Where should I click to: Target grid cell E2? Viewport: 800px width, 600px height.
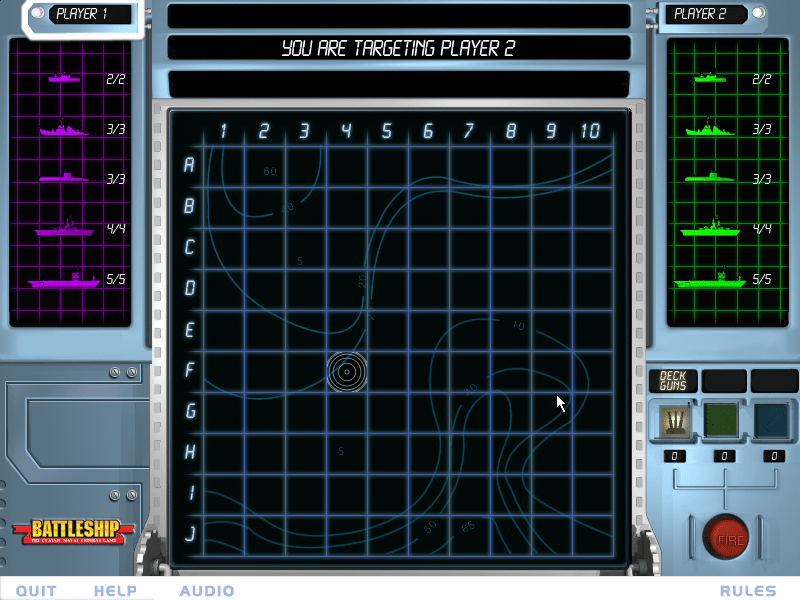click(265, 331)
